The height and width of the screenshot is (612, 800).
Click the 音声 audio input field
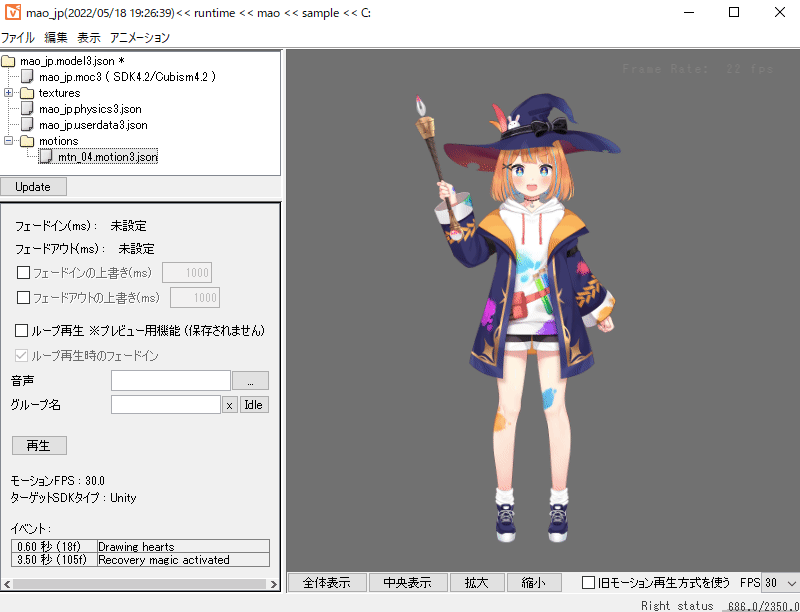pyautogui.click(x=171, y=380)
